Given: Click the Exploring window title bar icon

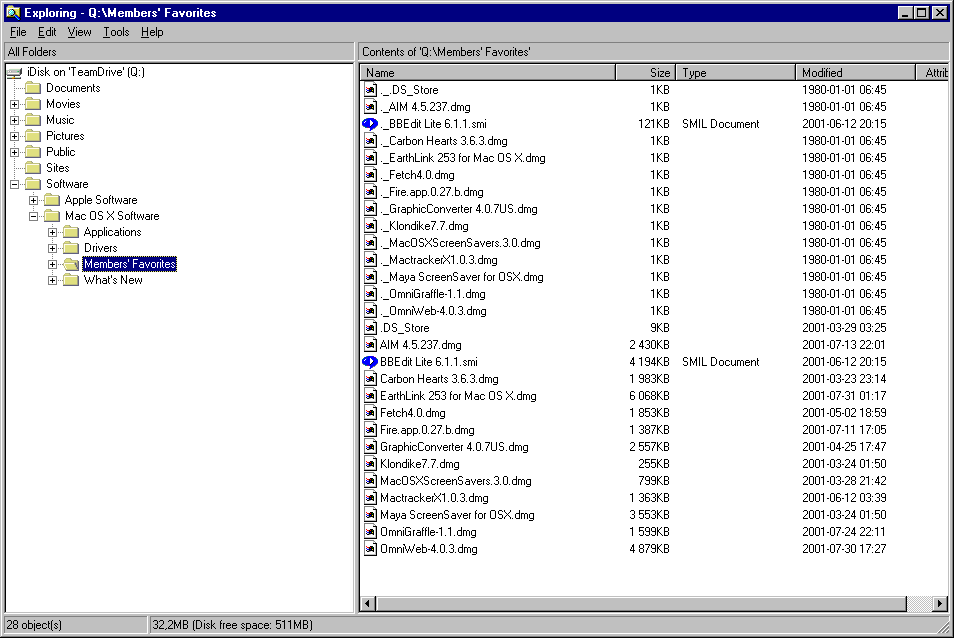Looking at the screenshot, I should [x=13, y=12].
